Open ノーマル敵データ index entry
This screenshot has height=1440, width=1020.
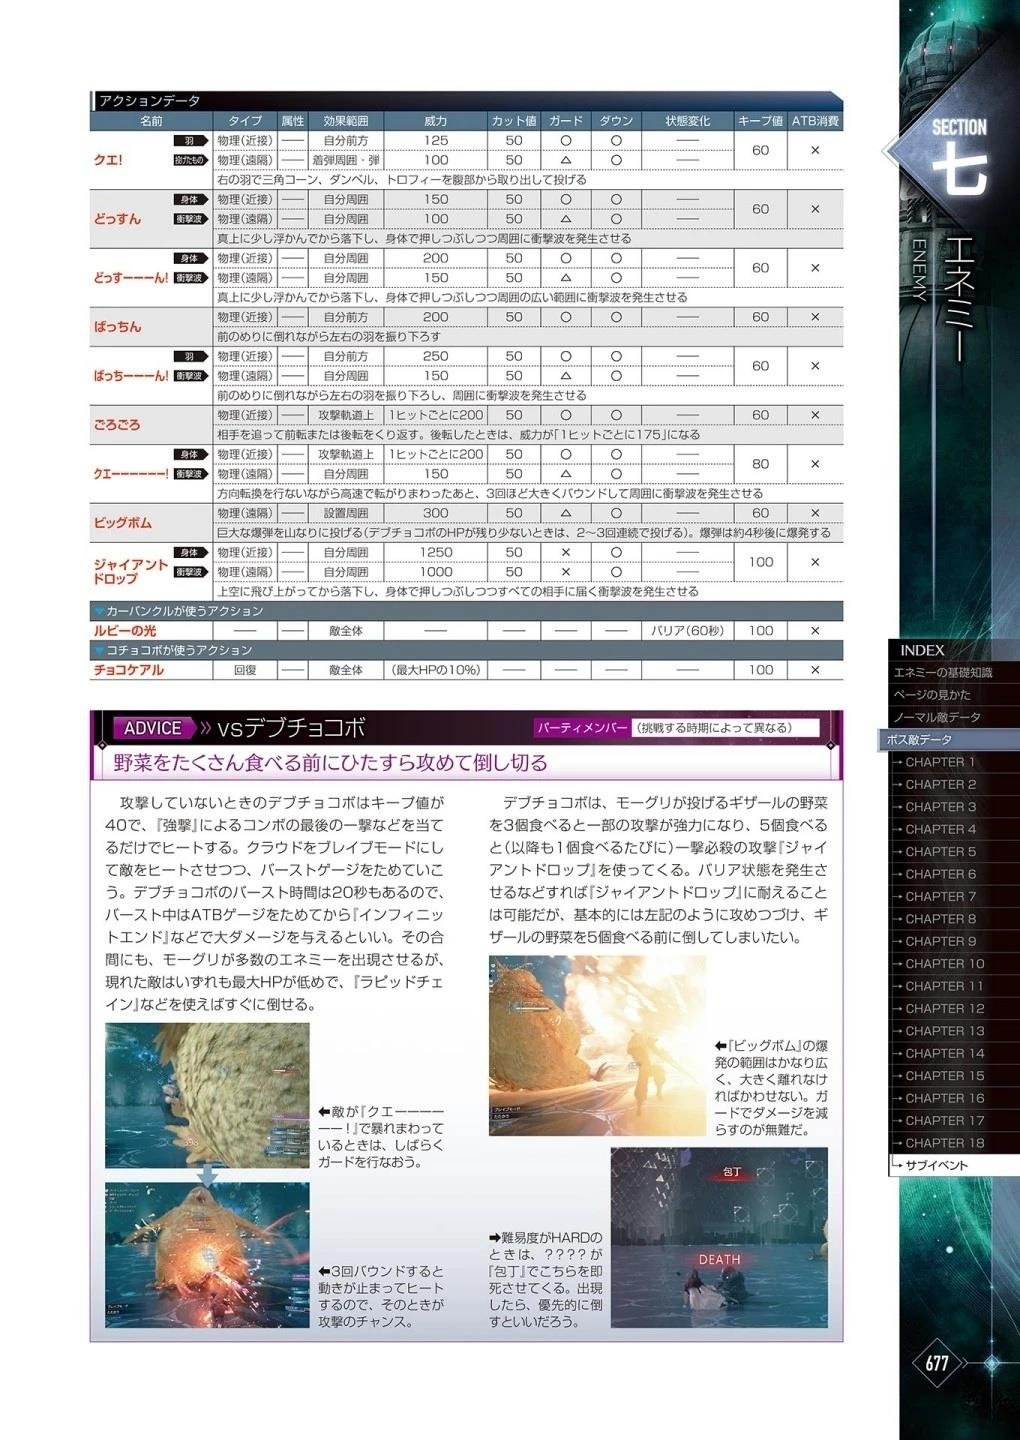937,717
